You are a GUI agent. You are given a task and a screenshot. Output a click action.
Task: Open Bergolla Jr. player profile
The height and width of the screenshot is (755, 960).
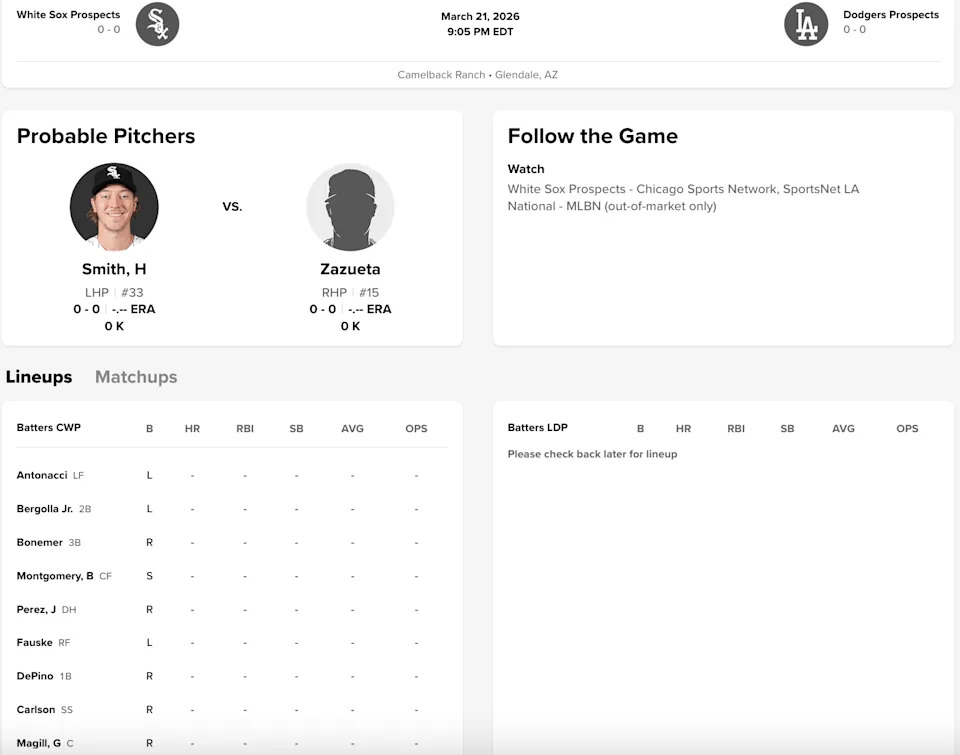[x=45, y=509]
